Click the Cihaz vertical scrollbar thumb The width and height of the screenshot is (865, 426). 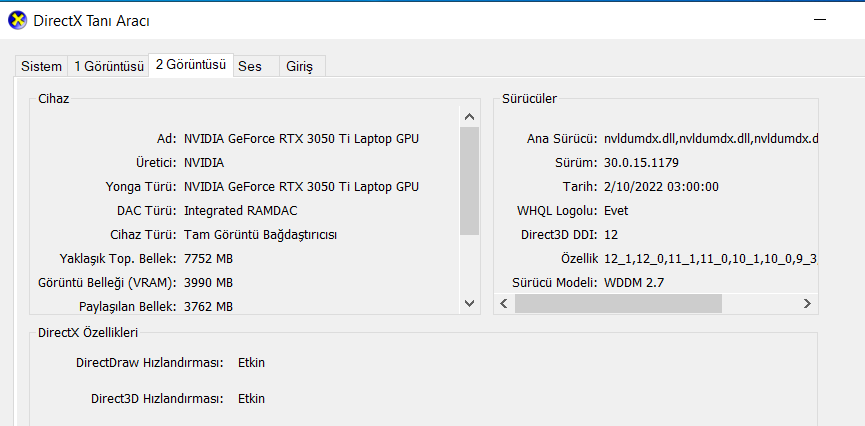[470, 180]
